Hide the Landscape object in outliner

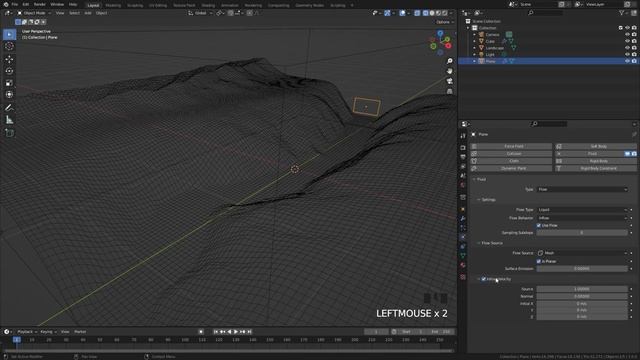[x=627, y=48]
